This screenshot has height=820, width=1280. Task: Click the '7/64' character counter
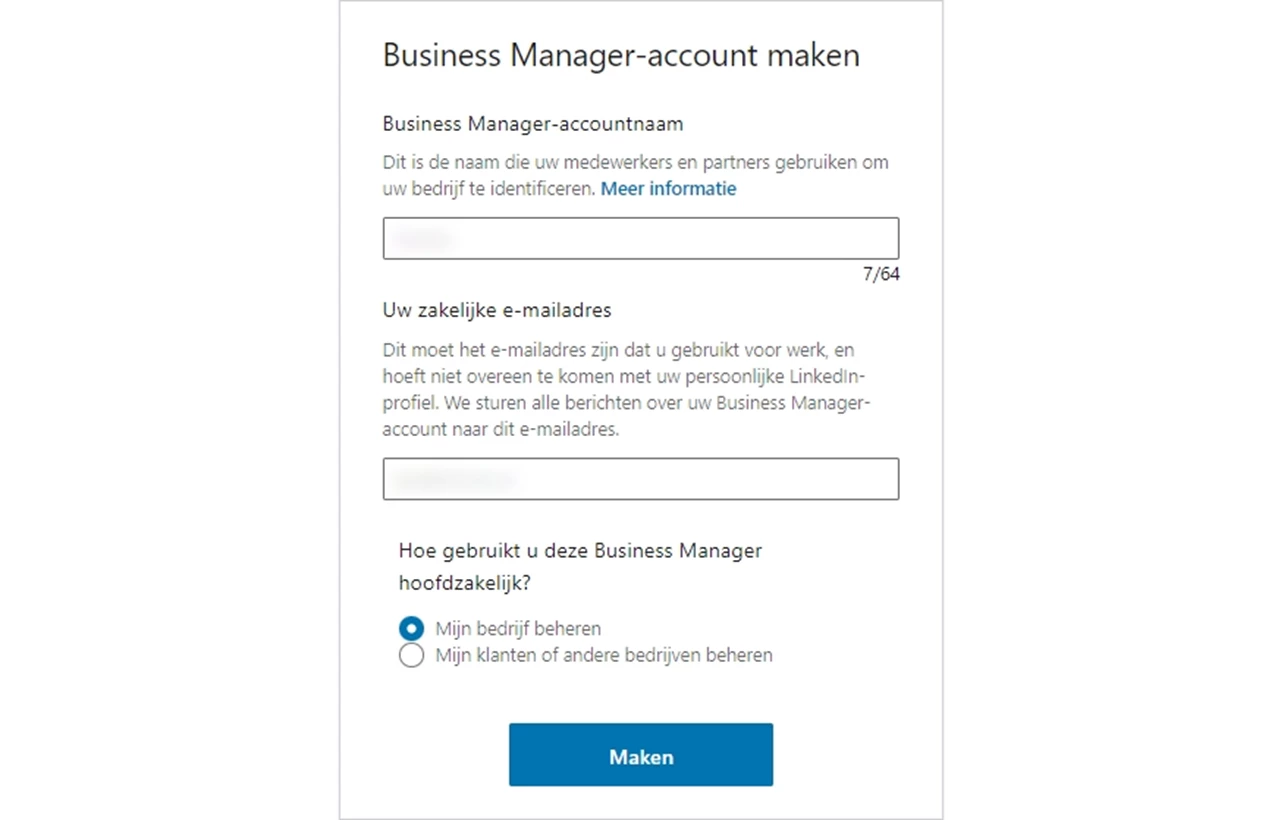[x=881, y=274]
